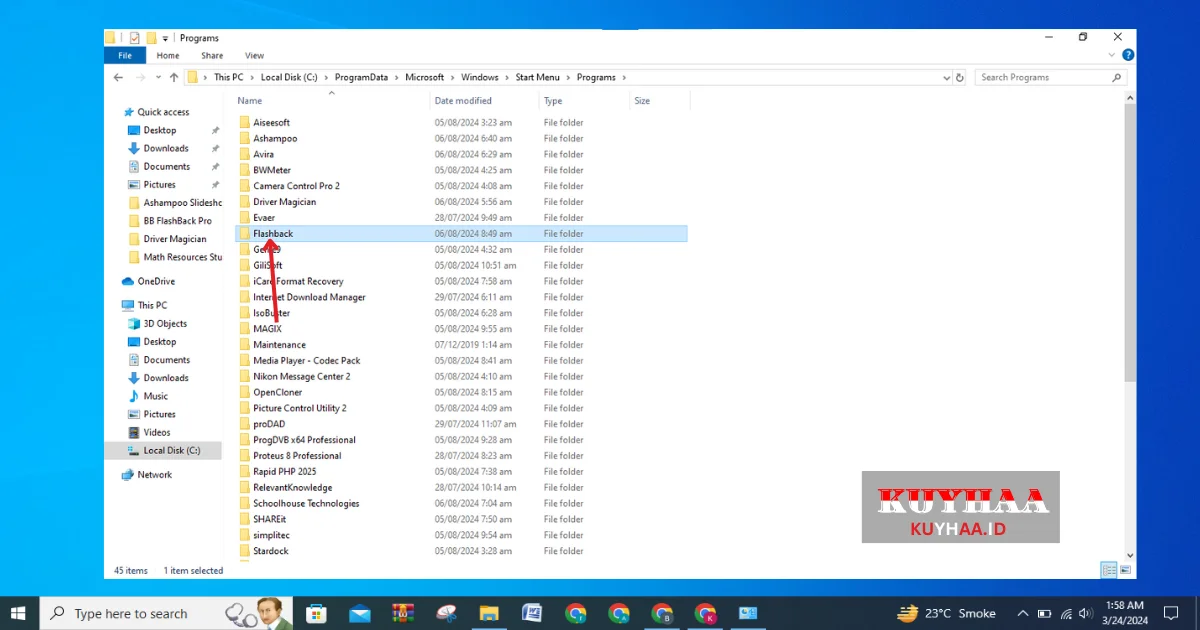Open WinRAR from the taskbar
Viewport: 1200px width, 630px height.
(x=403, y=613)
